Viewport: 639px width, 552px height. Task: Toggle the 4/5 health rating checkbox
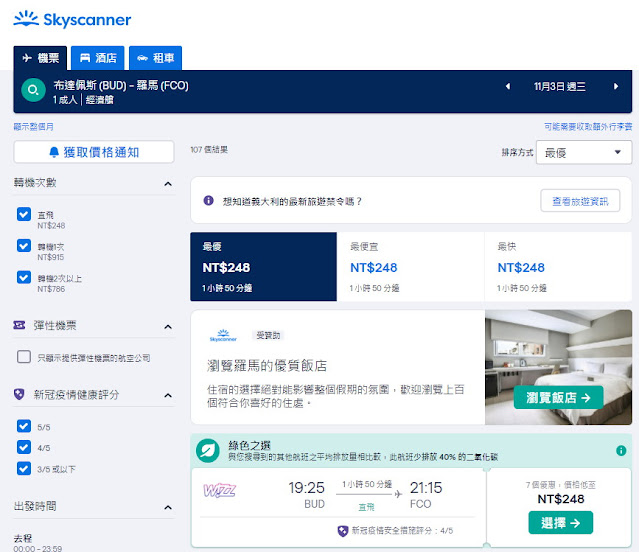24,447
